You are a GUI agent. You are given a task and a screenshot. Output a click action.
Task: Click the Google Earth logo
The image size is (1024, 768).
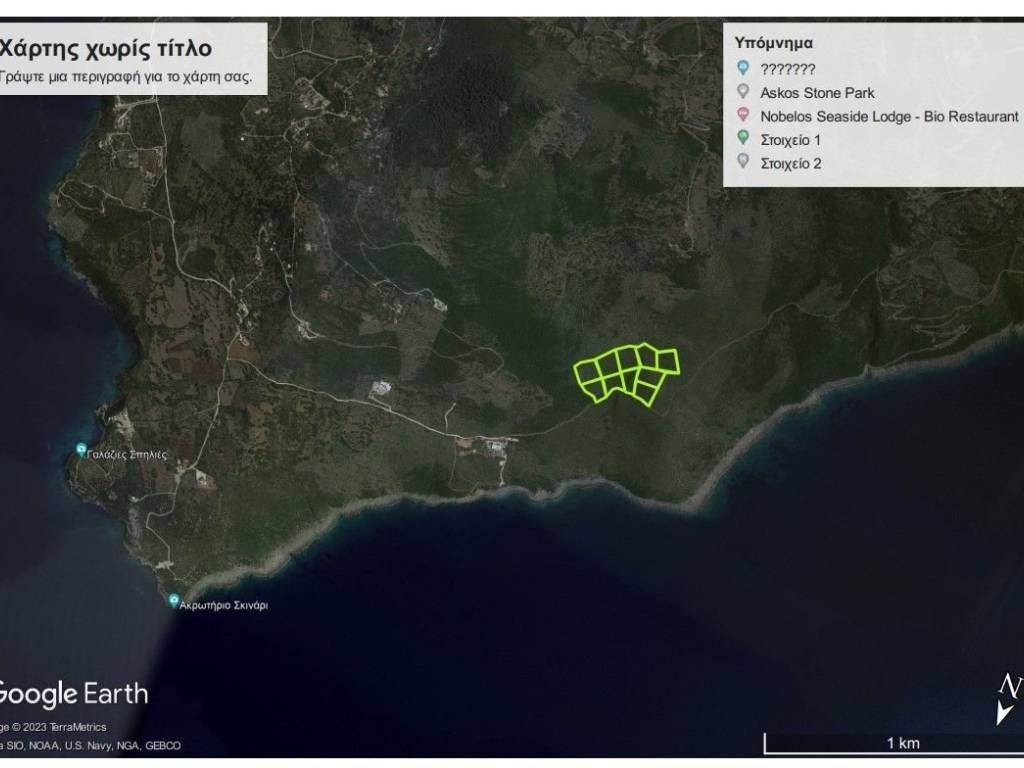(74, 694)
